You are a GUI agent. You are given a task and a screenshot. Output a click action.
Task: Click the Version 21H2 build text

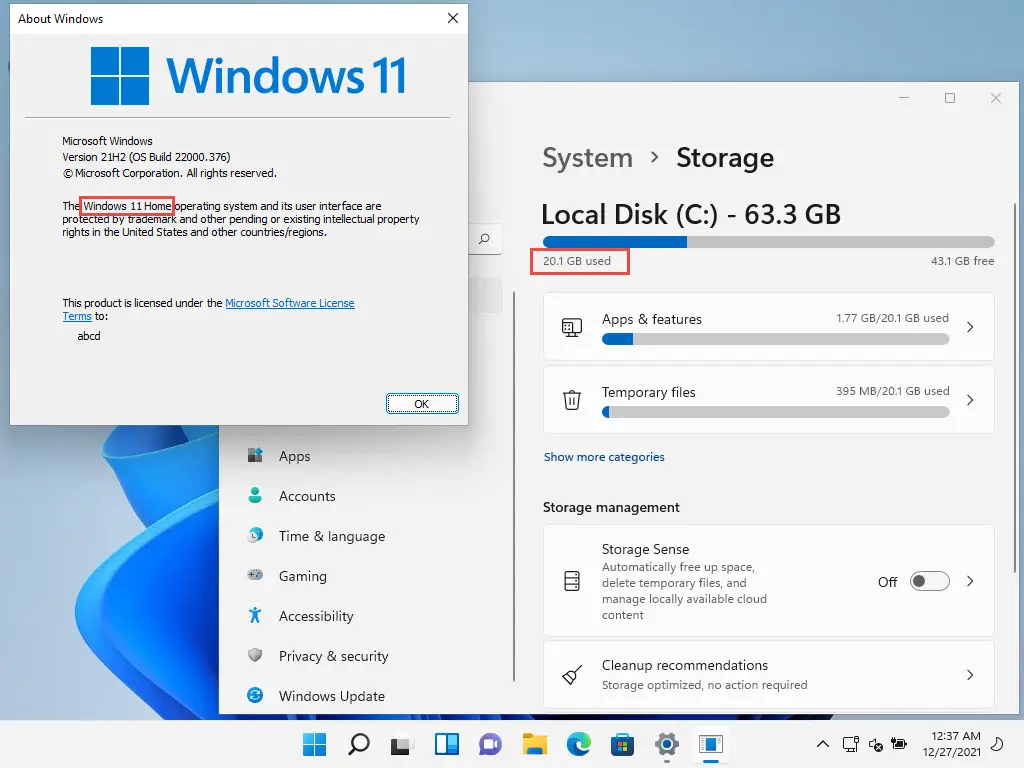tap(146, 157)
